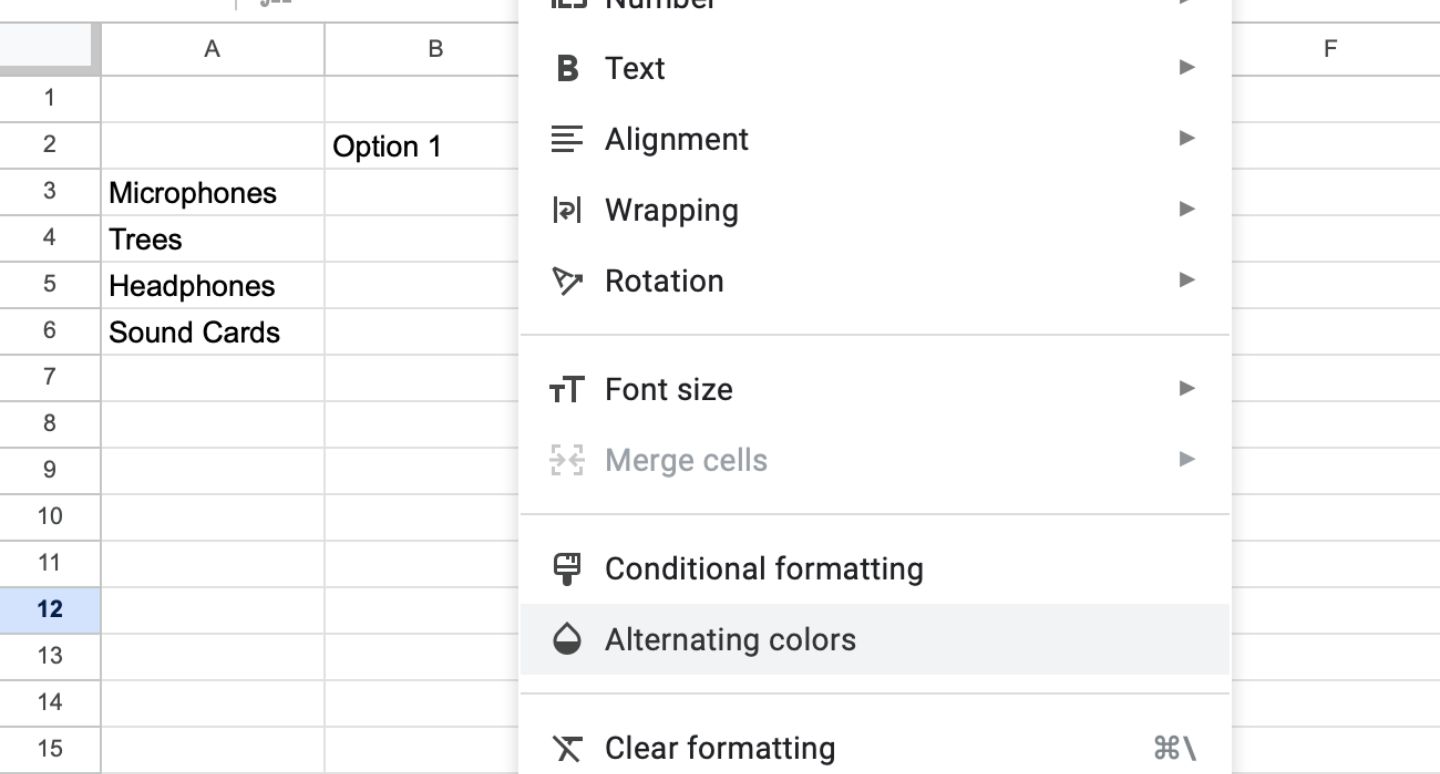The height and width of the screenshot is (774, 1440).
Task: Expand the Alignment submenu arrow
Action: [x=1187, y=138]
